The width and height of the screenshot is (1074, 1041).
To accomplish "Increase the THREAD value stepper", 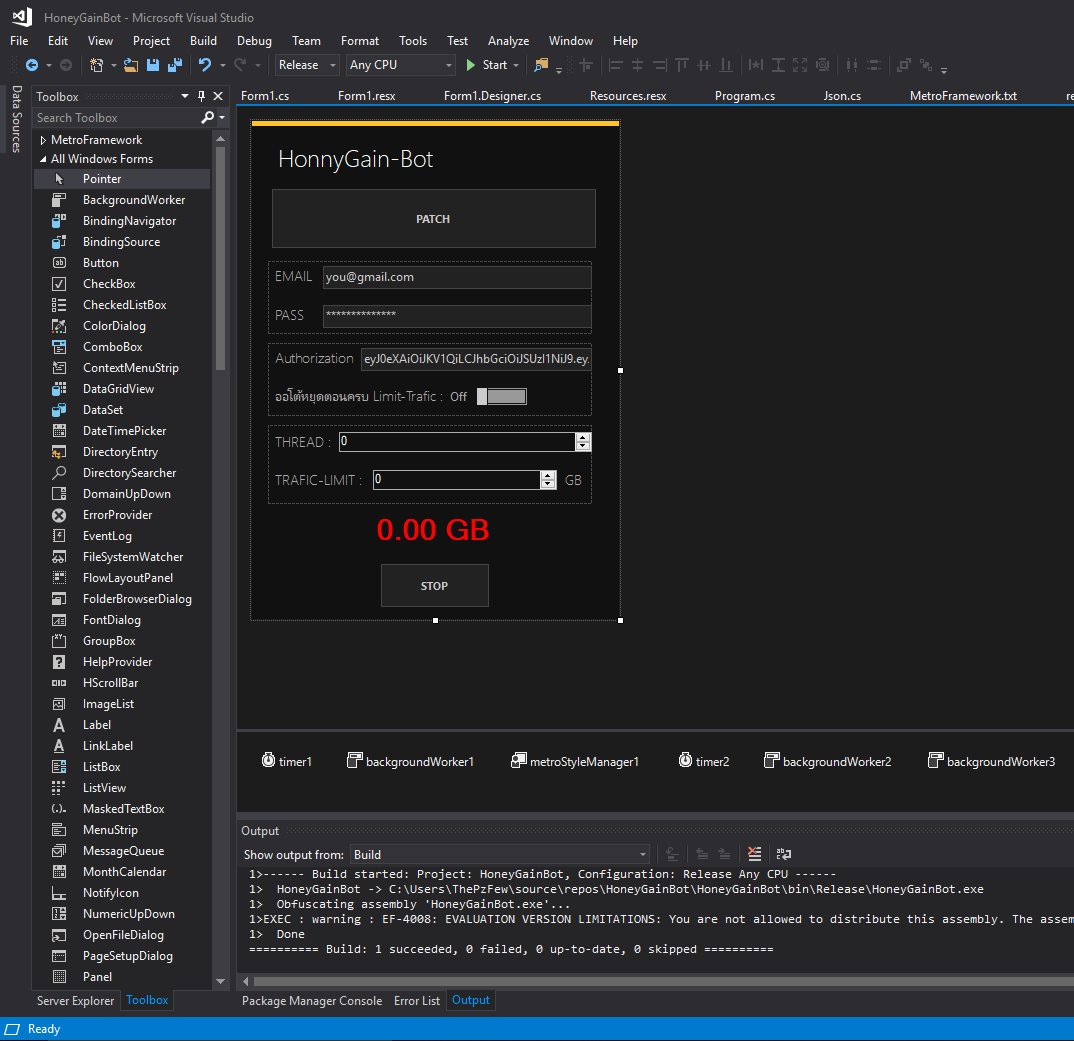I will point(583,437).
